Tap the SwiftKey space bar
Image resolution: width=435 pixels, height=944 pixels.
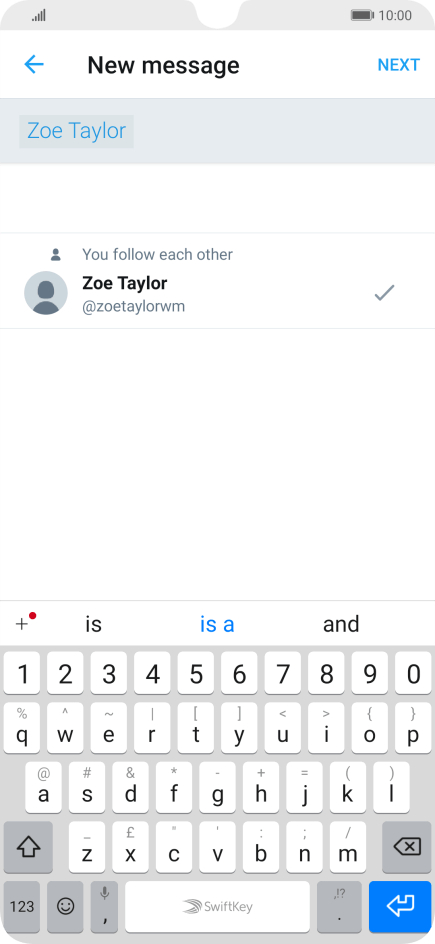click(x=218, y=907)
